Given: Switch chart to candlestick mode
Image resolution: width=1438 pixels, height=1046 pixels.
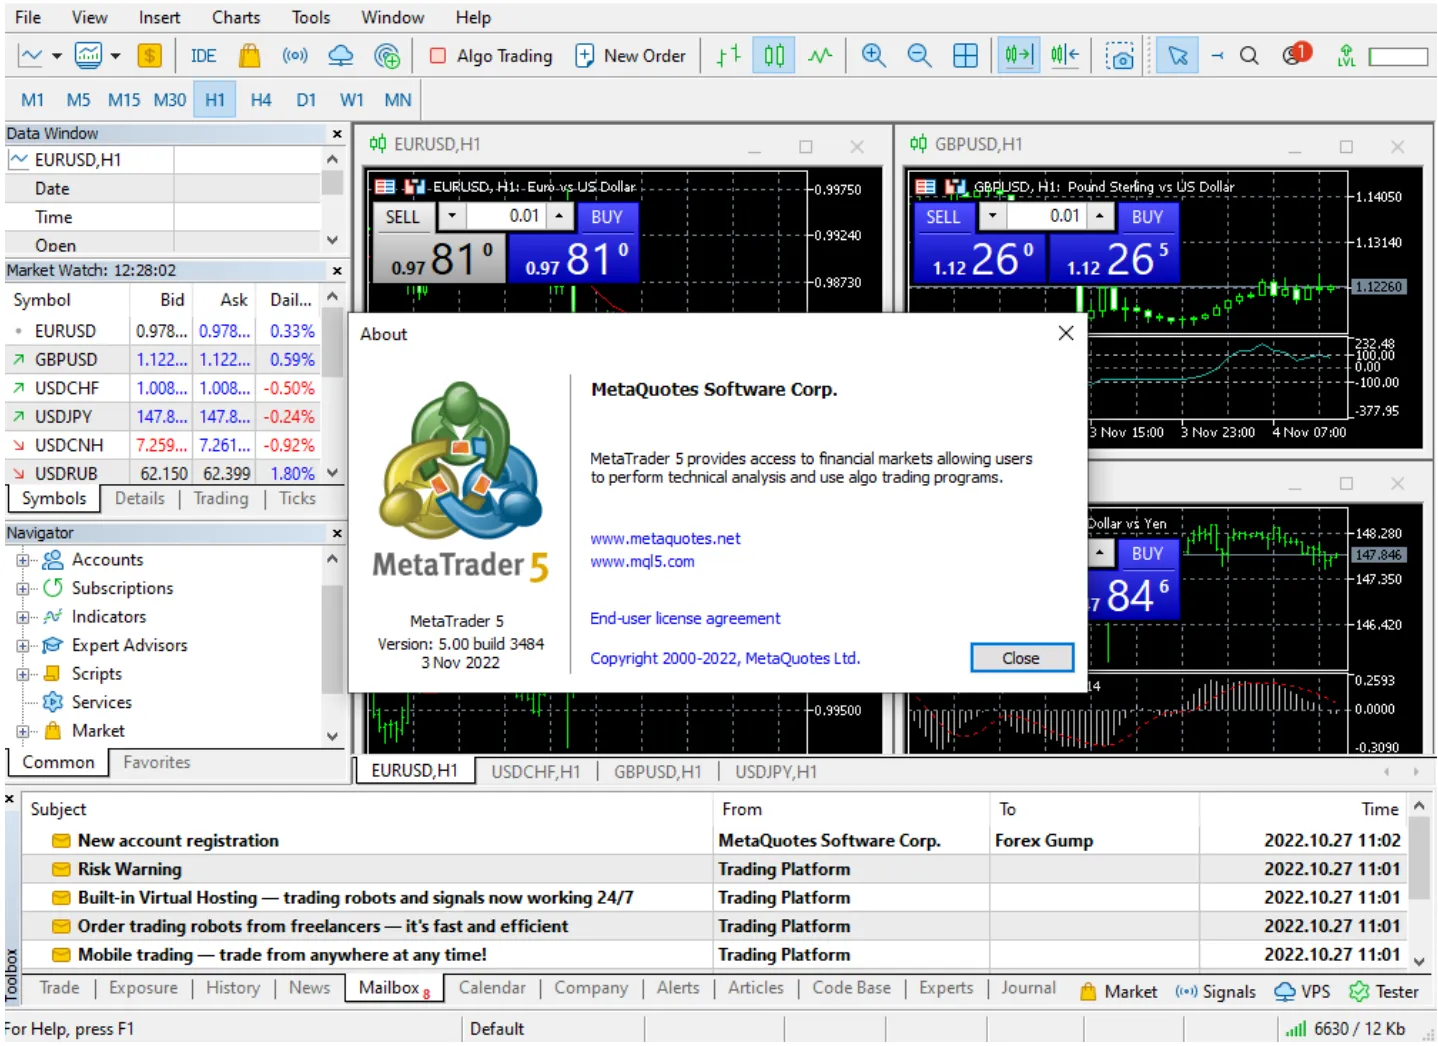Looking at the screenshot, I should point(774,56).
